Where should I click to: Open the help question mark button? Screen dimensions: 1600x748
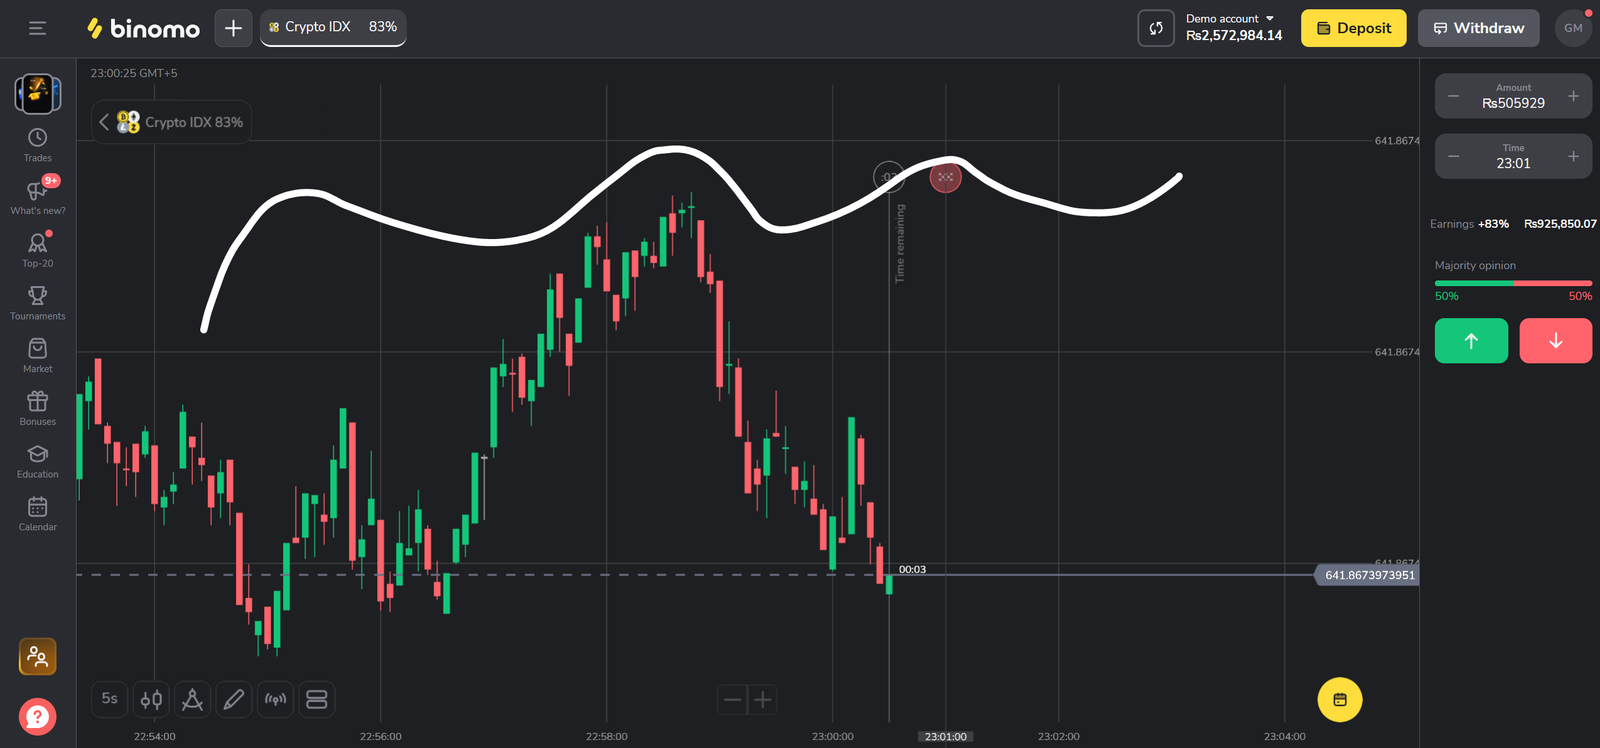tap(38, 716)
